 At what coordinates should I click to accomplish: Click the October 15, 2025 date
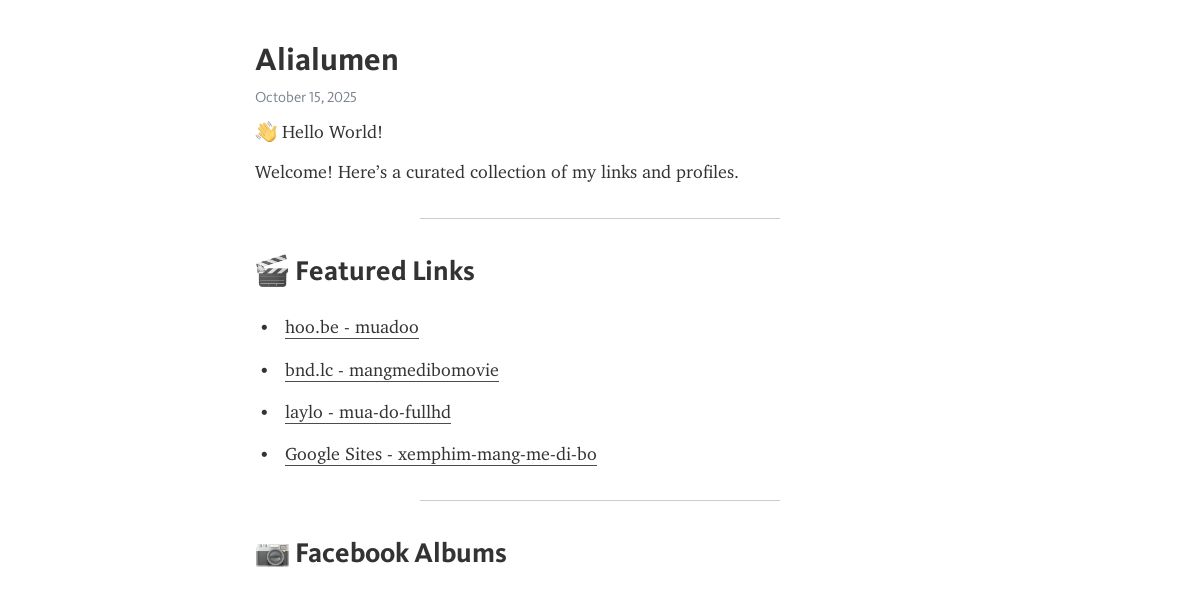[306, 97]
